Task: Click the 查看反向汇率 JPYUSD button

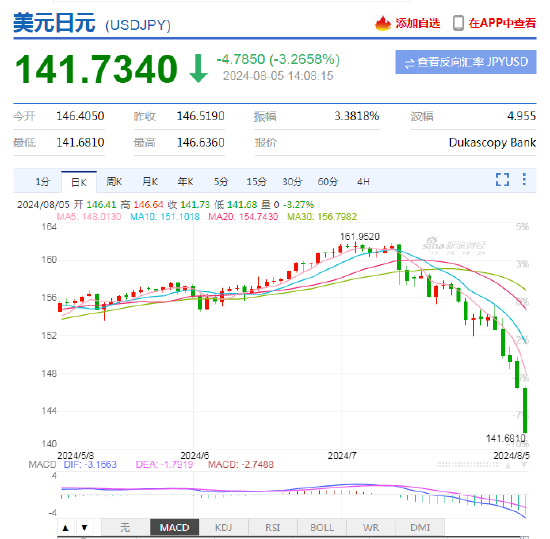Action: point(466,62)
